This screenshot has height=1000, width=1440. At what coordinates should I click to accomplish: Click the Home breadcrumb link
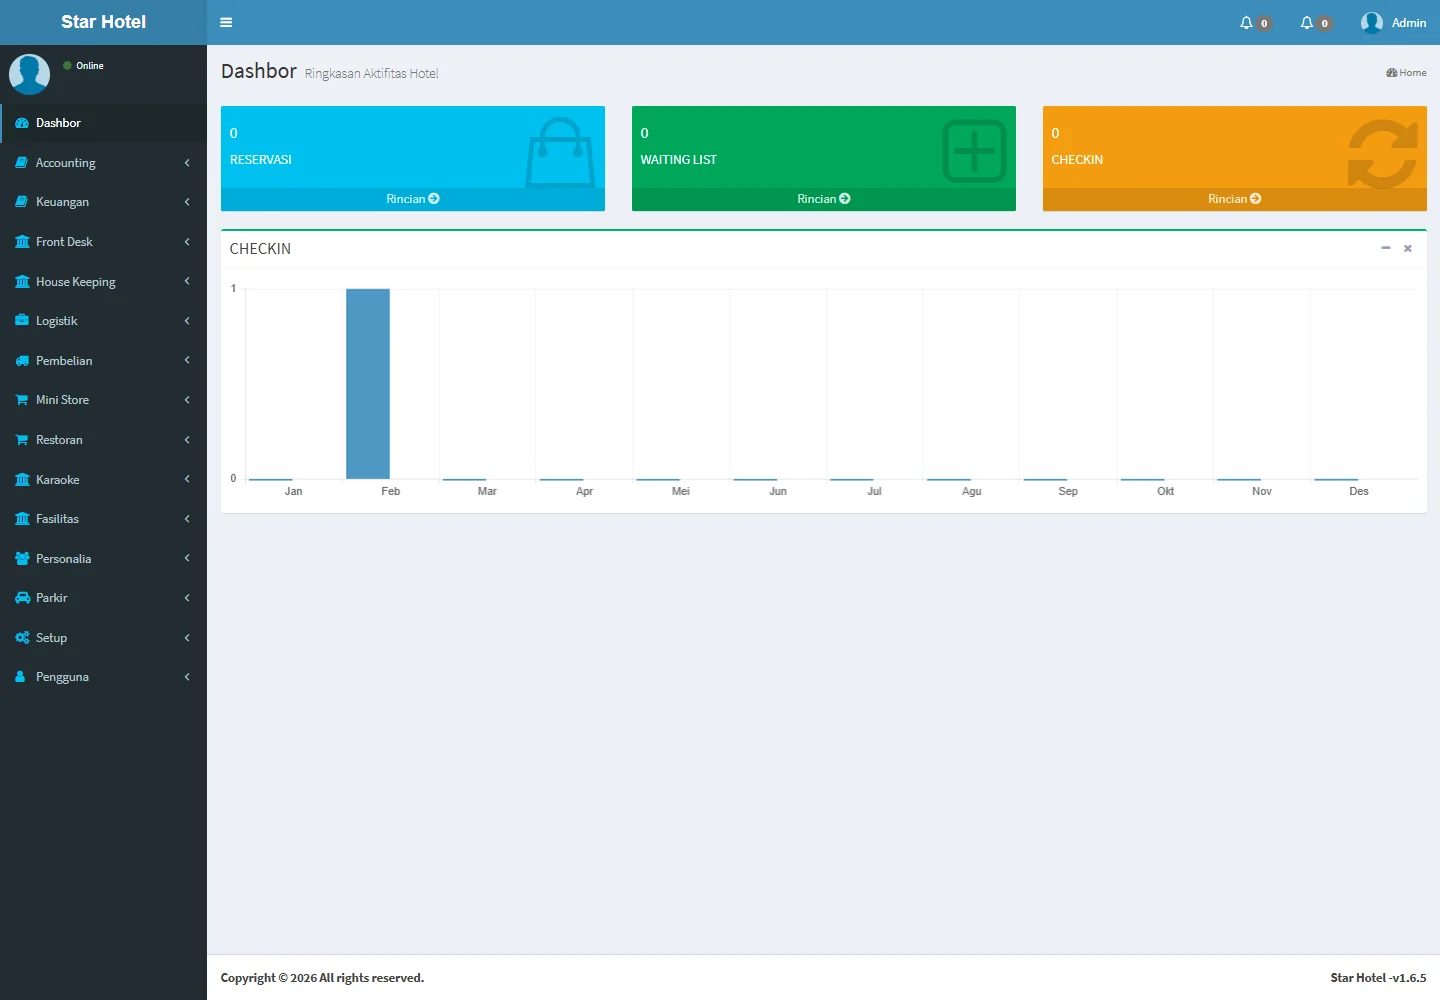coord(1407,72)
